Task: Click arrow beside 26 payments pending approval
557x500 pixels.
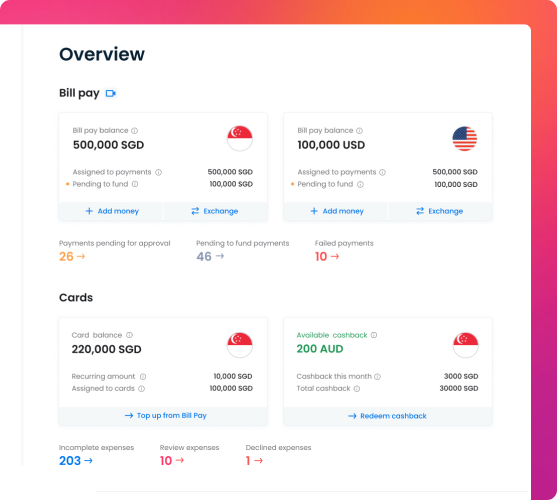Action: point(81,256)
